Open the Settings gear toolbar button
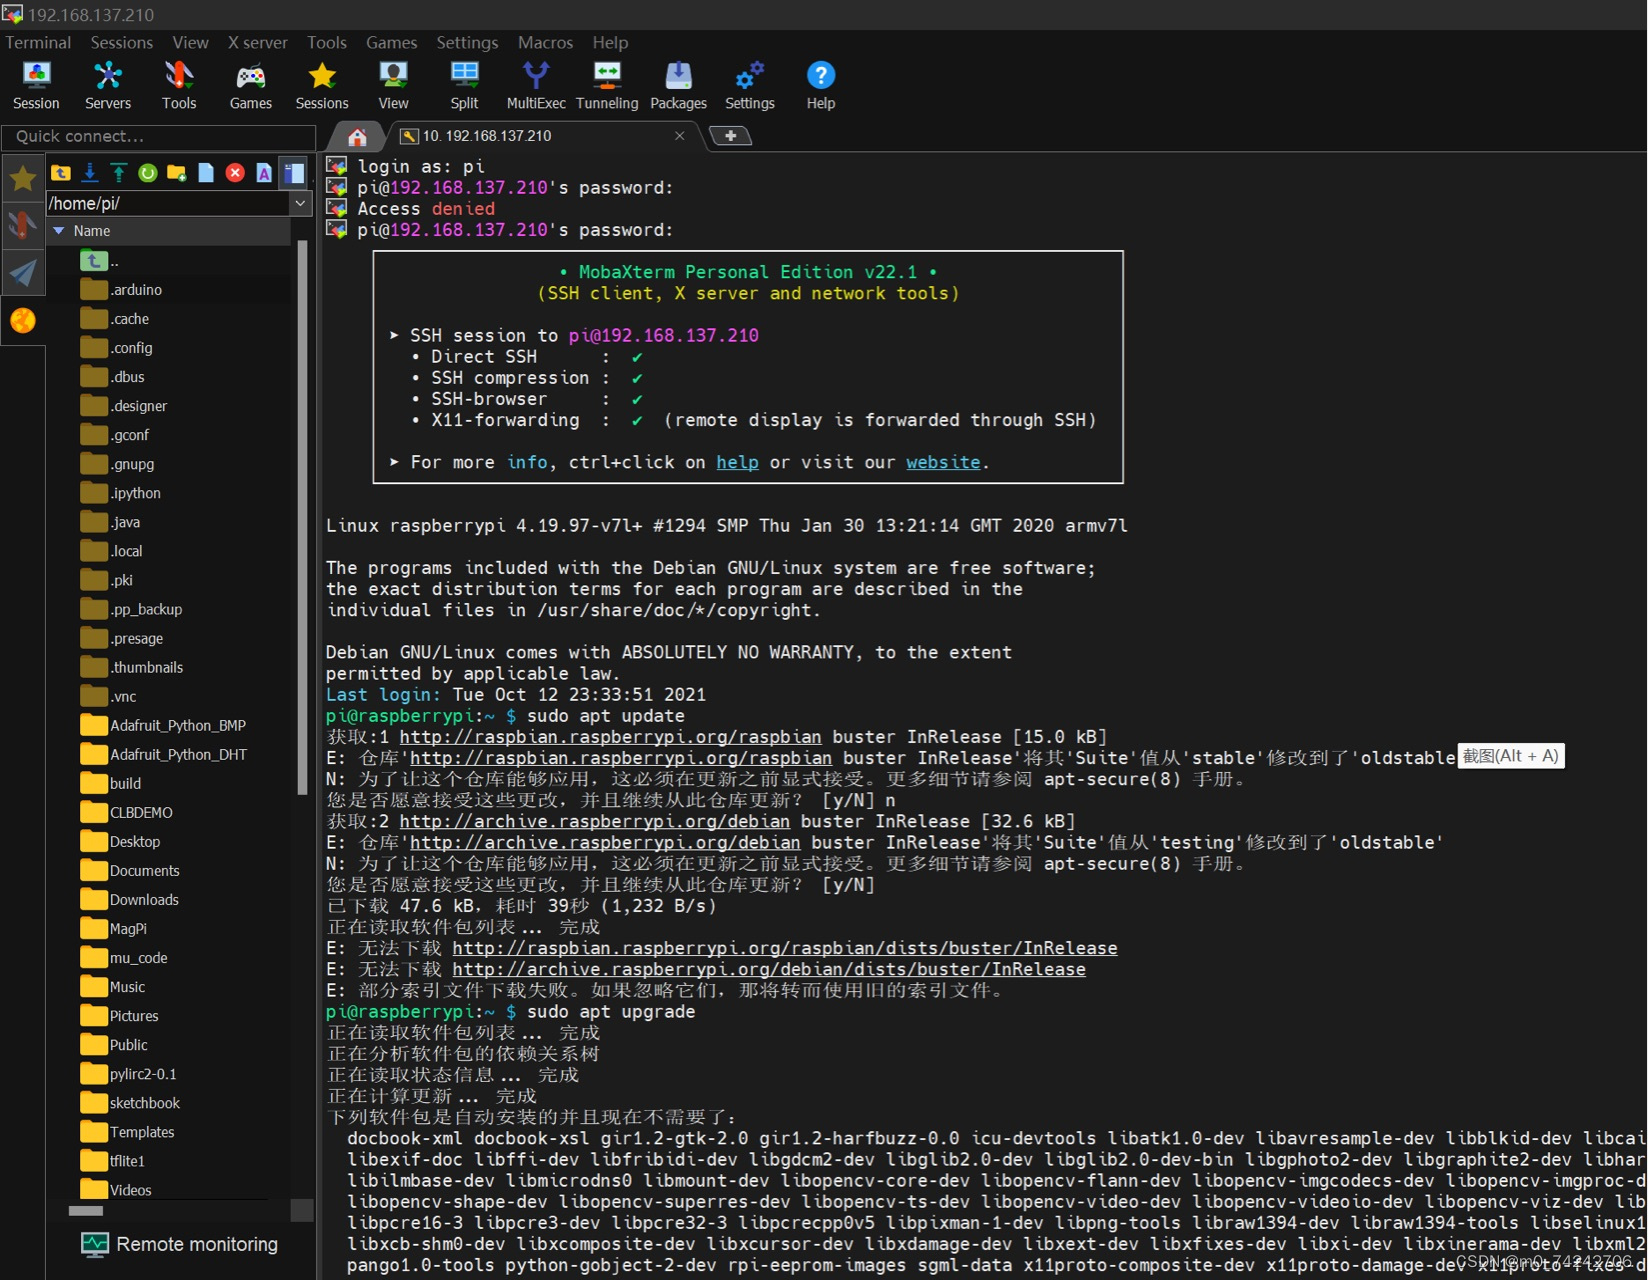Image resolution: width=1648 pixels, height=1280 pixels. 750,85
